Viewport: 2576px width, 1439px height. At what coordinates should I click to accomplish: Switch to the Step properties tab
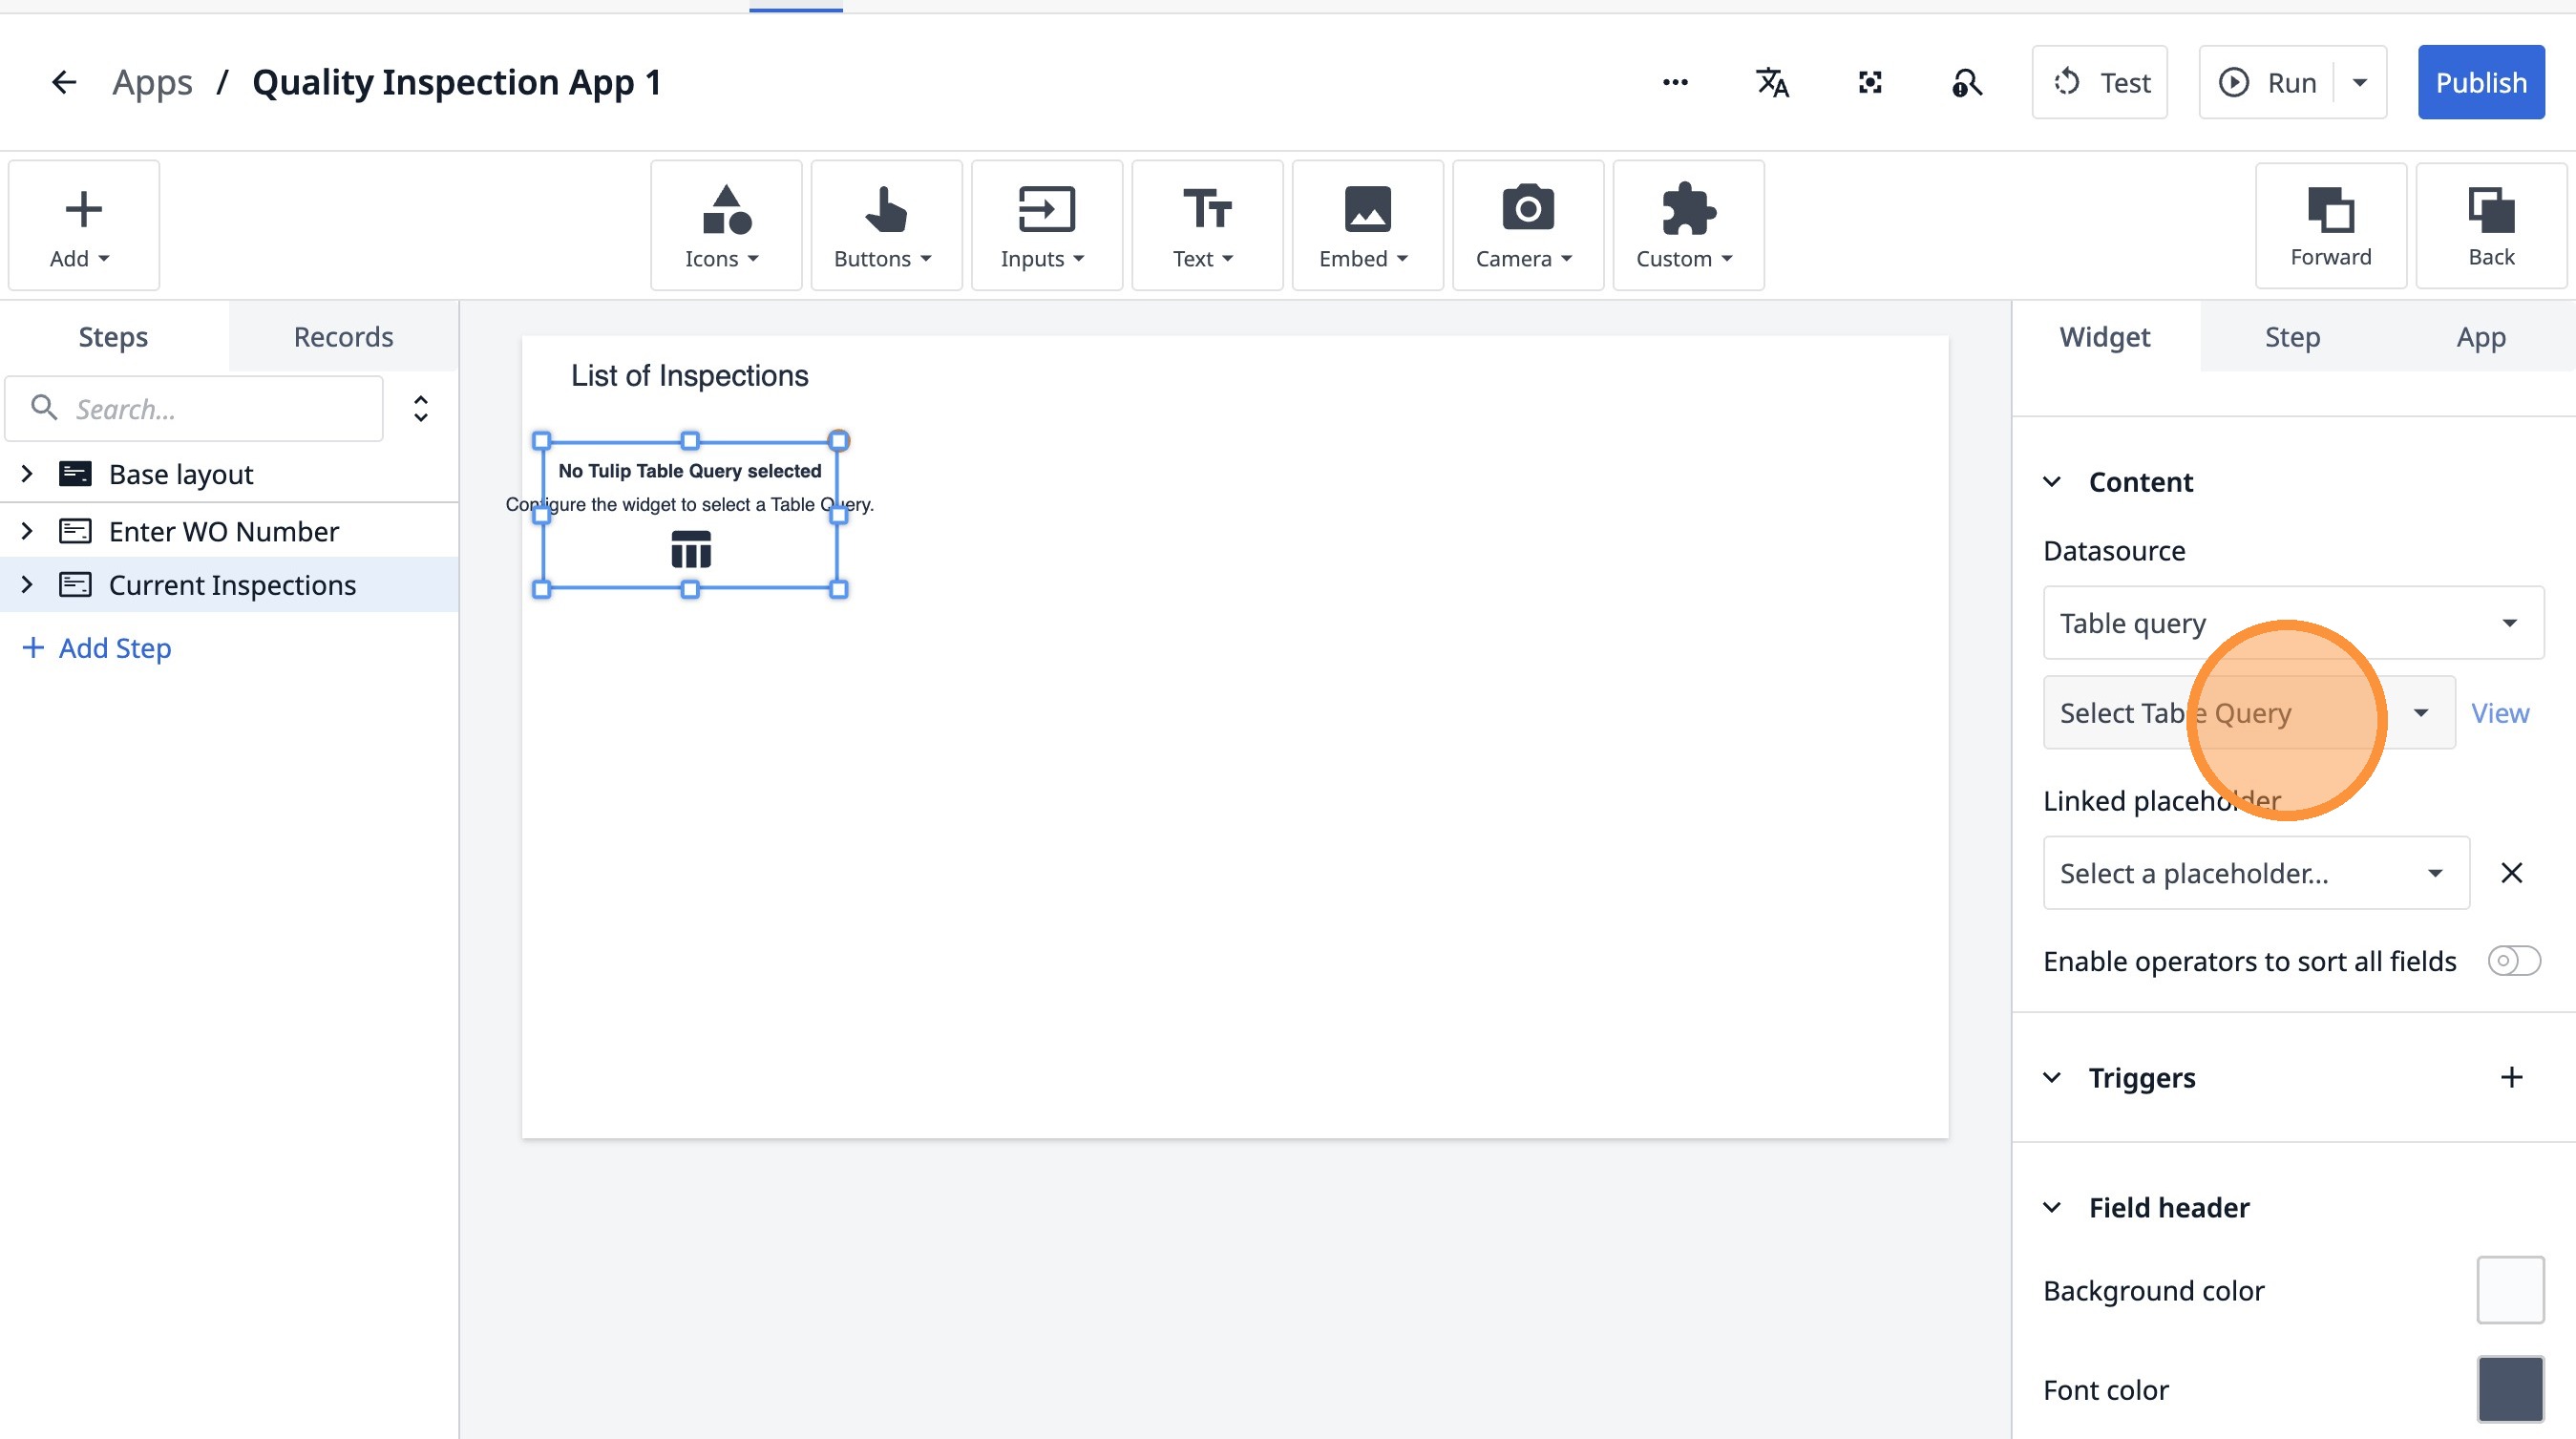click(2292, 337)
